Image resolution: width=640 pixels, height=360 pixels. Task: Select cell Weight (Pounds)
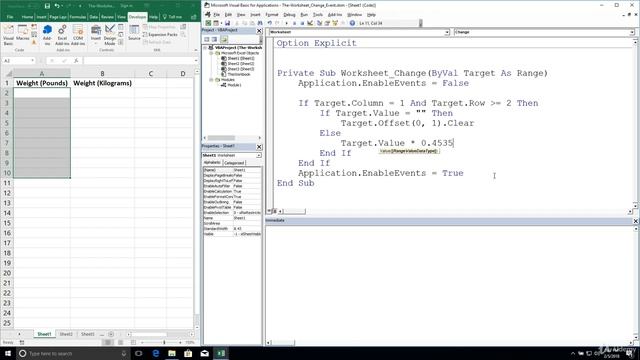click(x=42, y=83)
